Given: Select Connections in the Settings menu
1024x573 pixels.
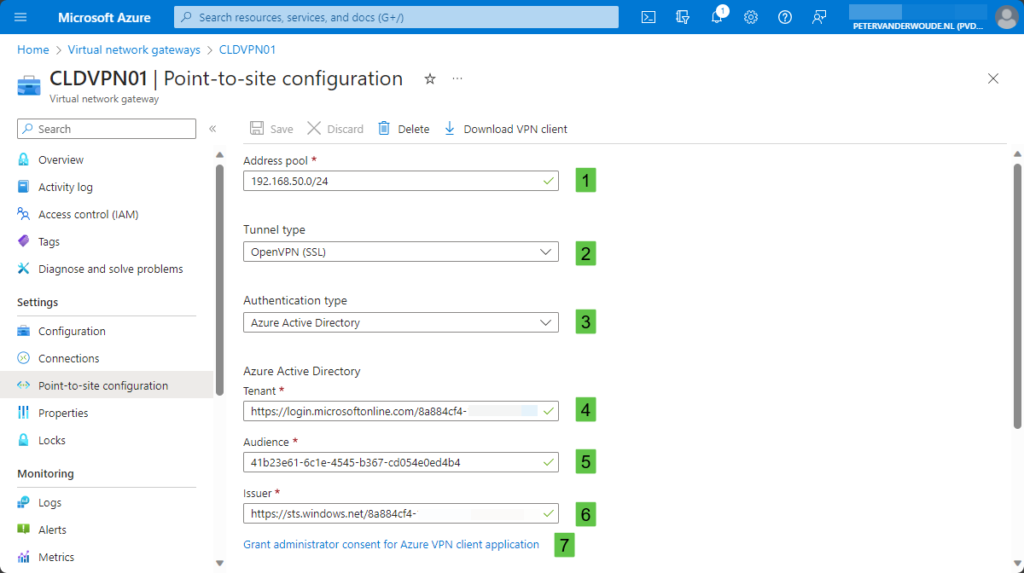Looking at the screenshot, I should pyautogui.click(x=68, y=358).
